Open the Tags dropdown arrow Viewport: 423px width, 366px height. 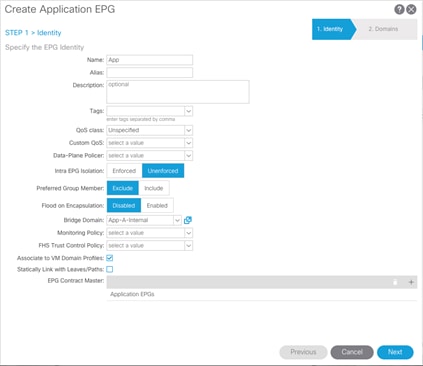point(188,111)
